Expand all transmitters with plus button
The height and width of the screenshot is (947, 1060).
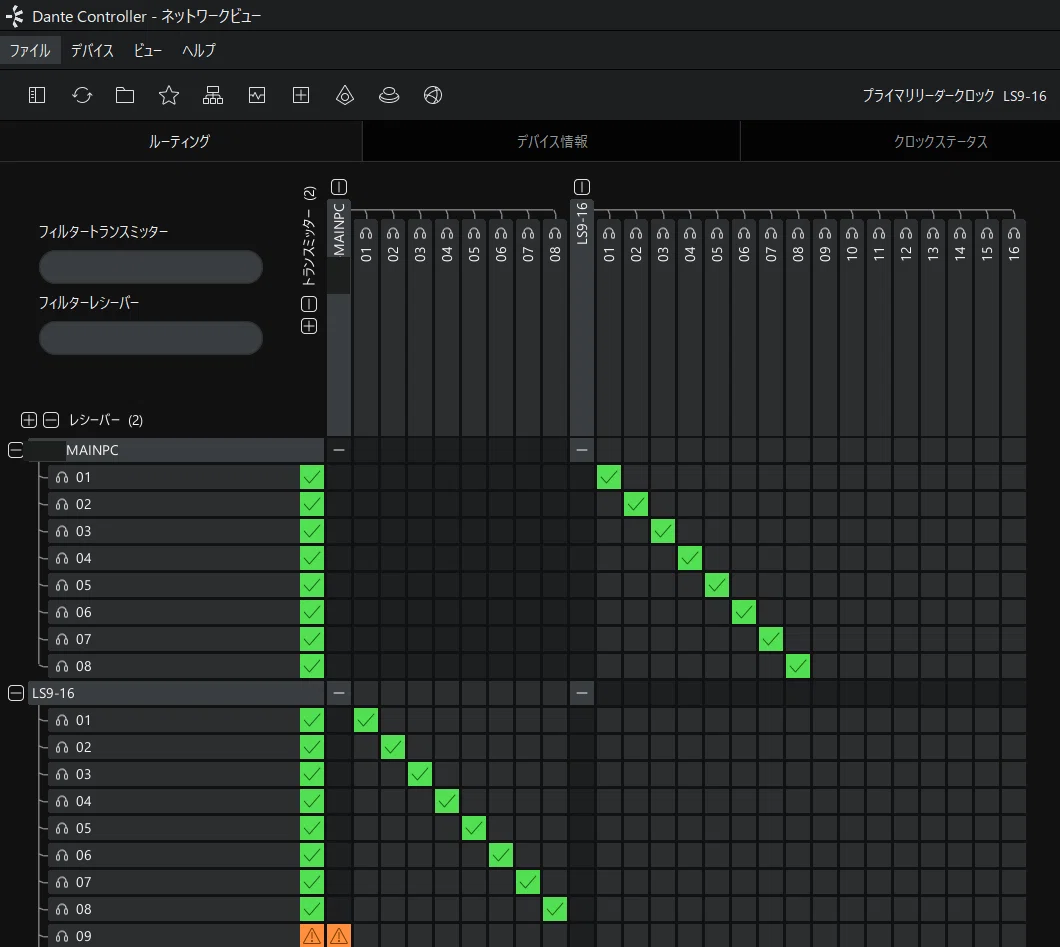309,326
